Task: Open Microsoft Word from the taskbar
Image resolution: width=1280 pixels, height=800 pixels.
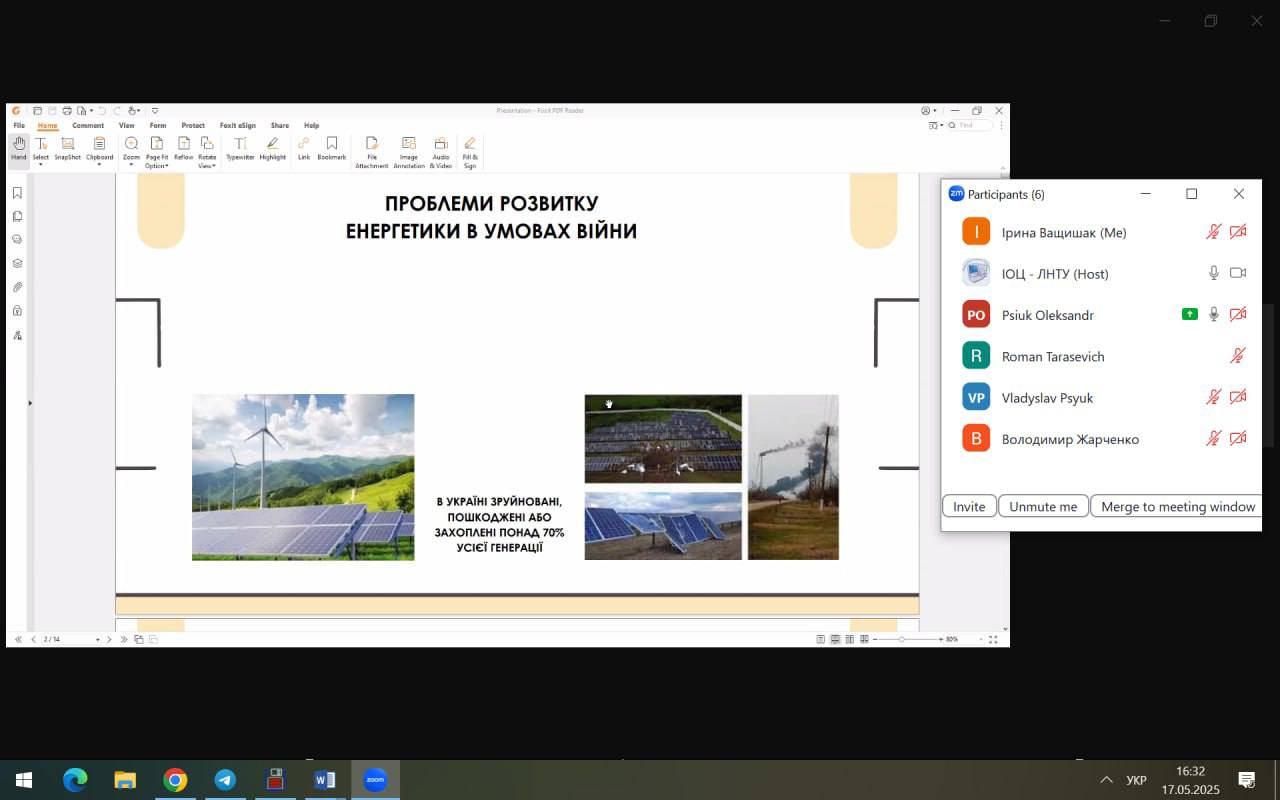Action: (325, 780)
